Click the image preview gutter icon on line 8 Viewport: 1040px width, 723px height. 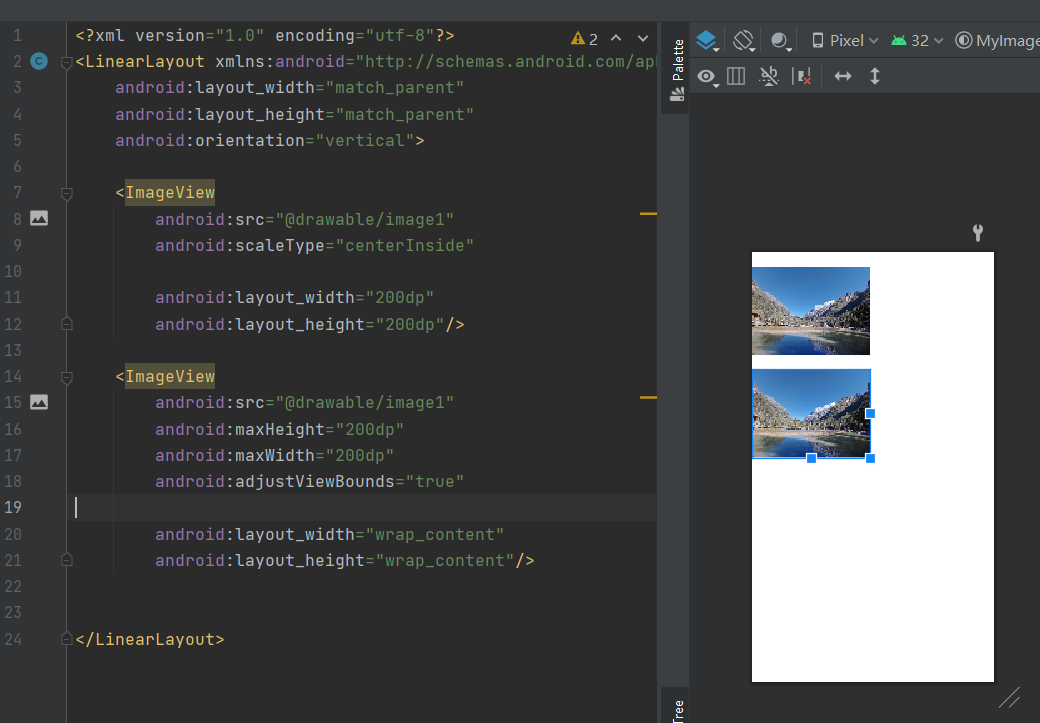point(38,218)
